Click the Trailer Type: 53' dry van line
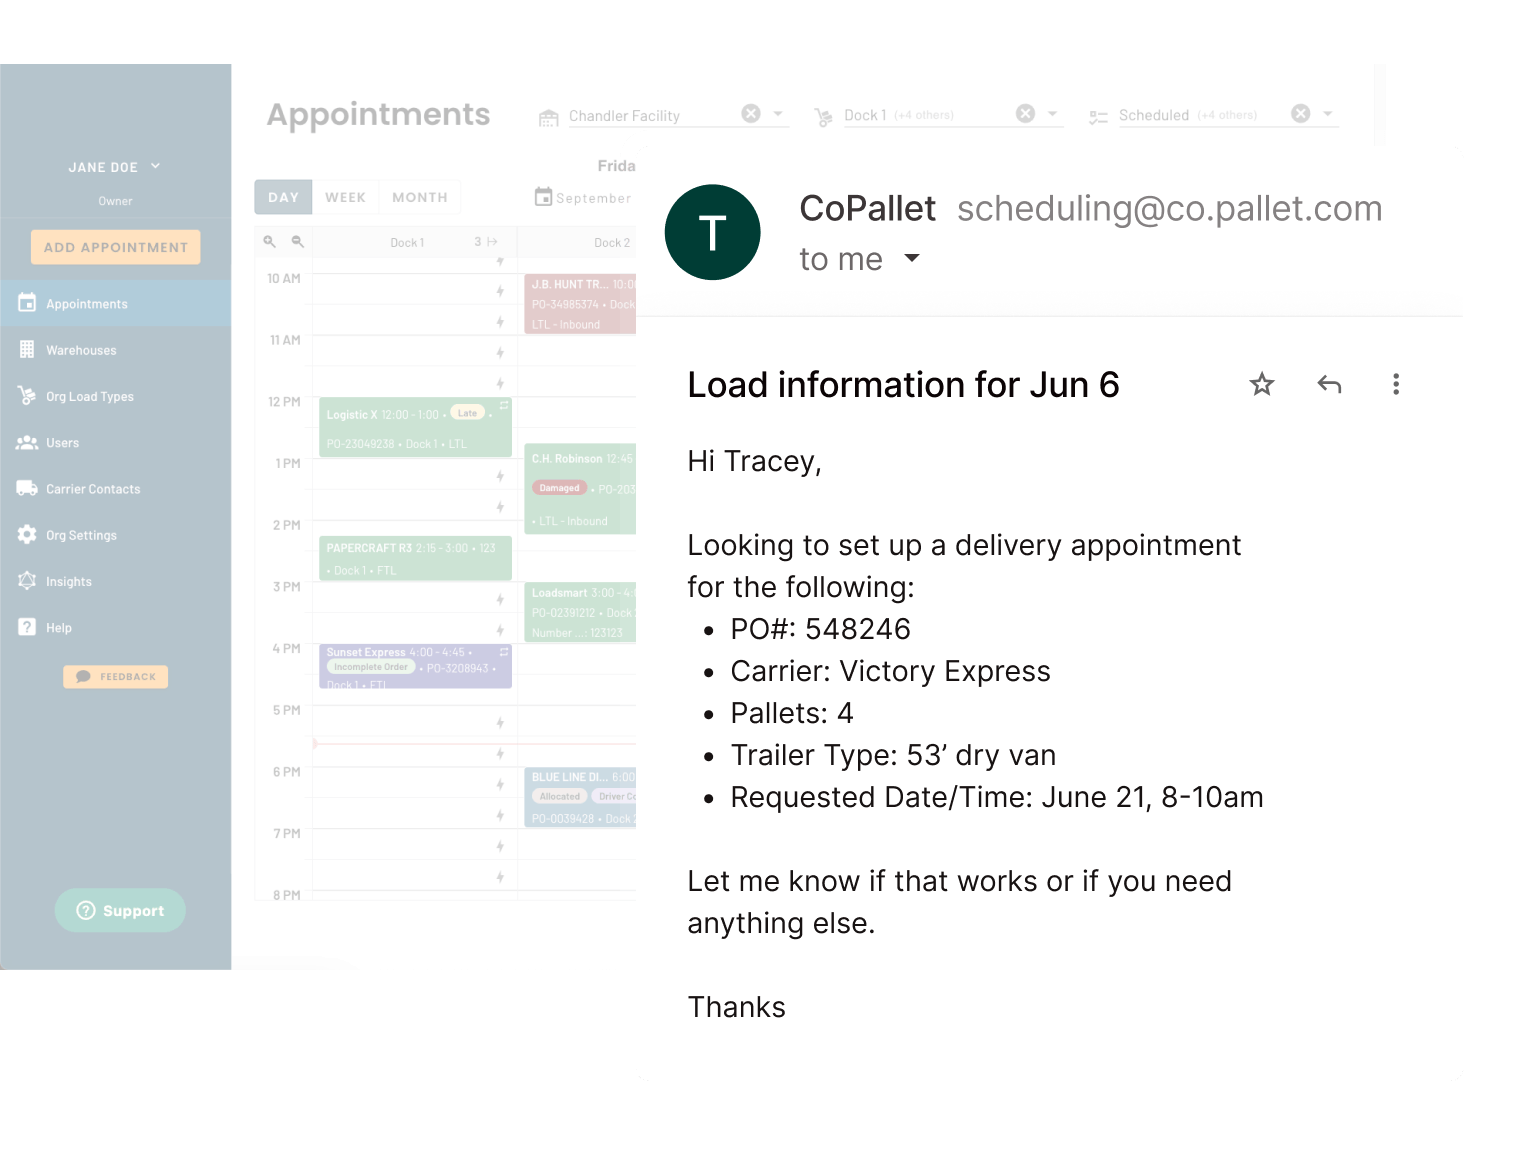 (893, 755)
